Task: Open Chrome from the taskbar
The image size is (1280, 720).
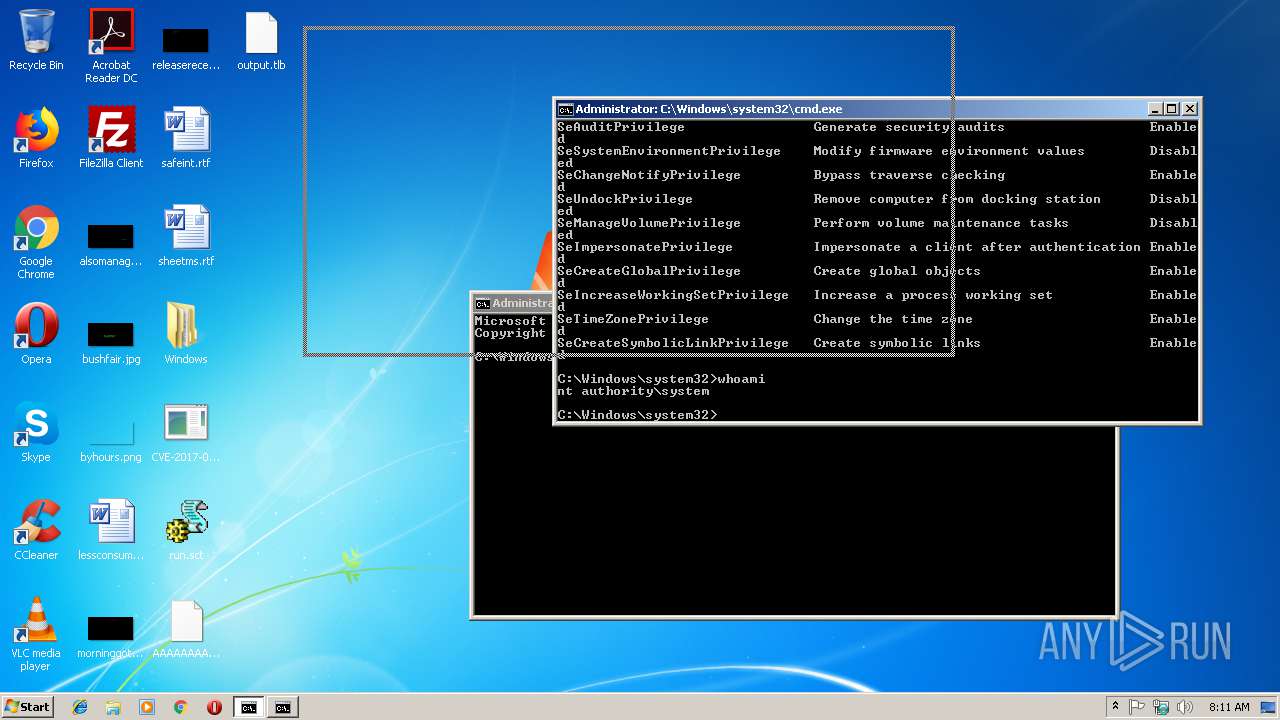Action: [181, 707]
